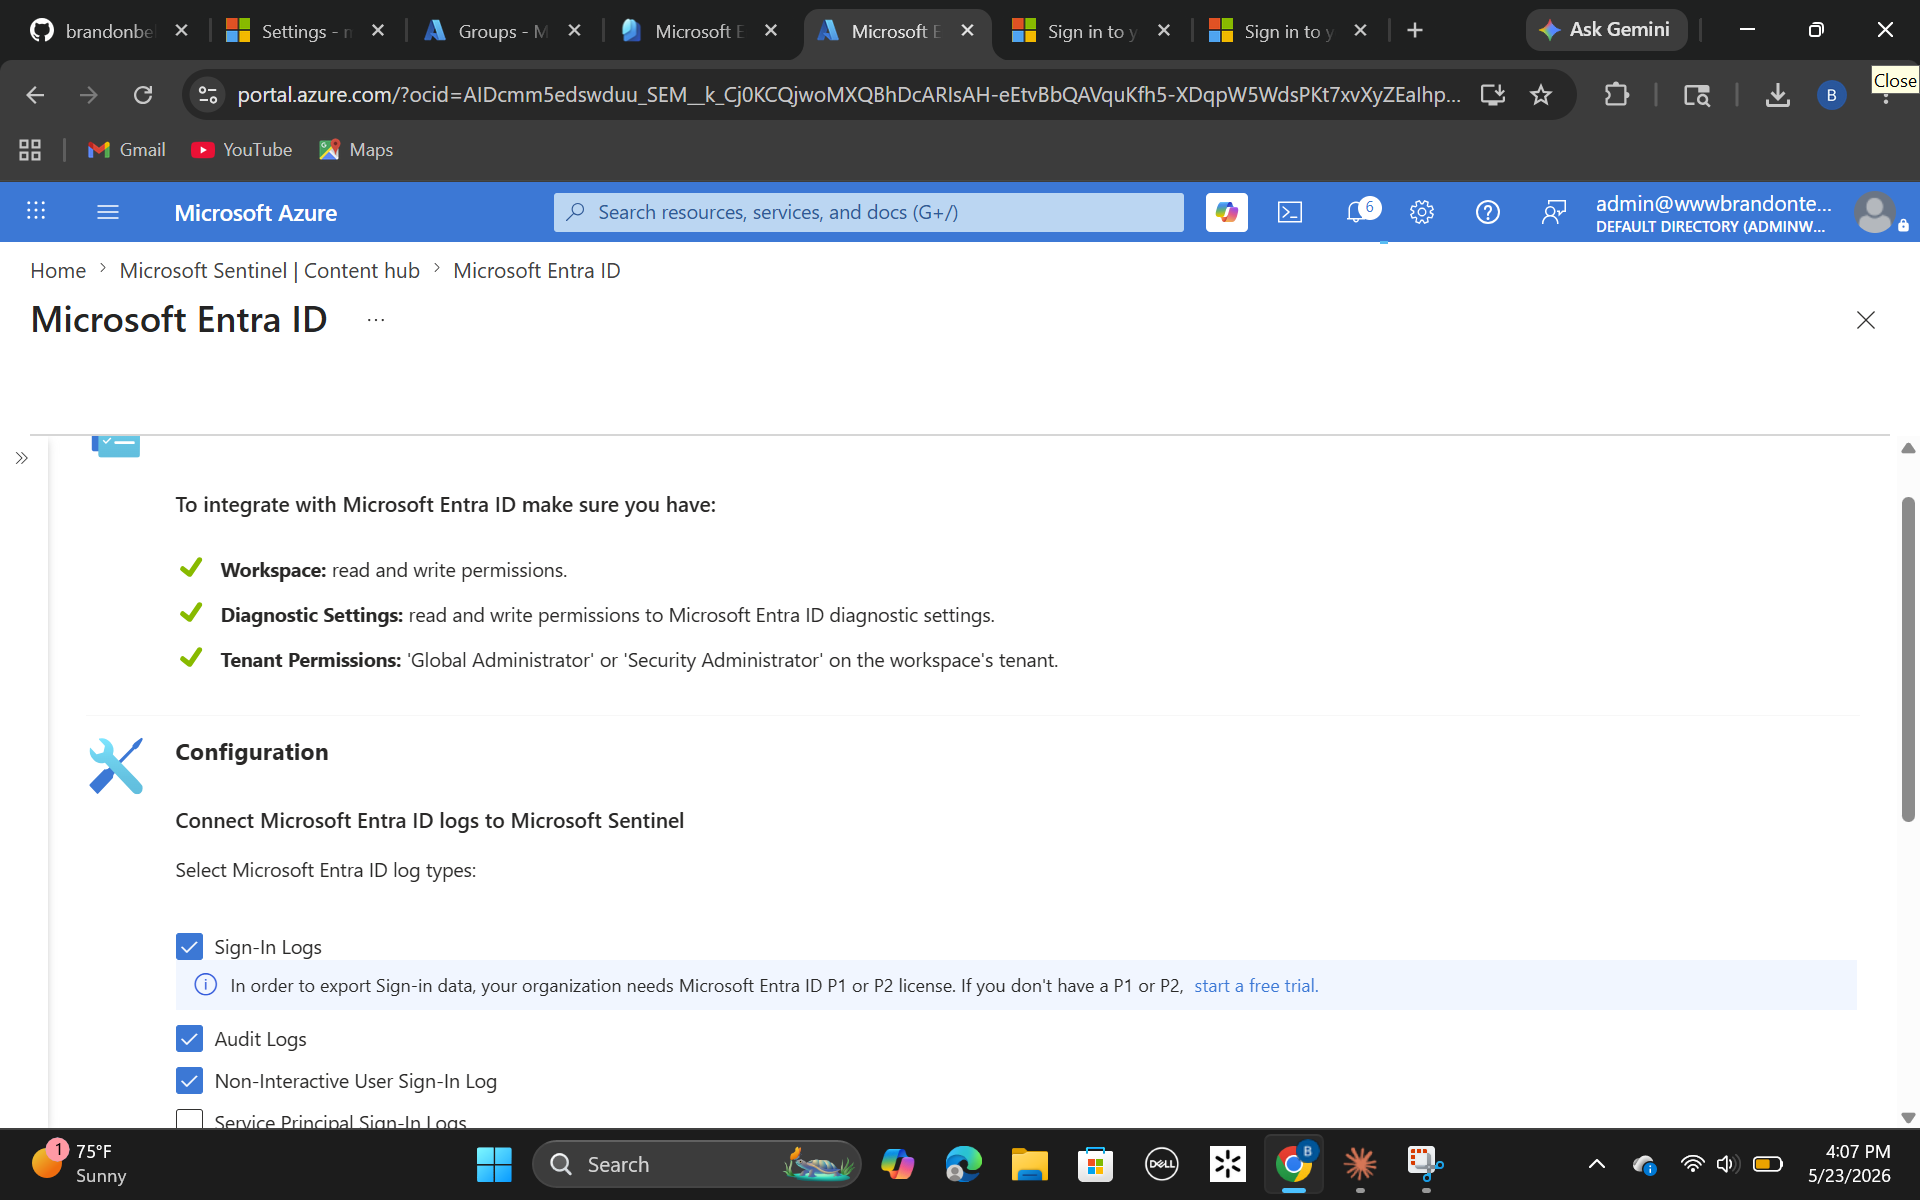Open the bookmarks bar apps grid

30,150
